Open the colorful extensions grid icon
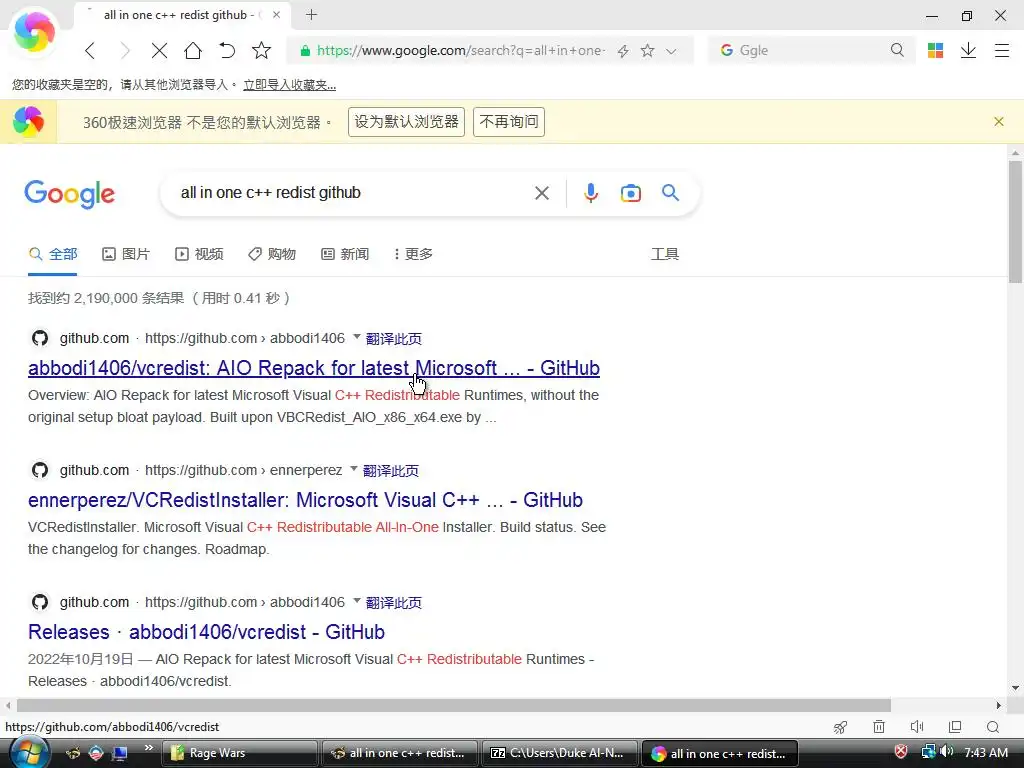The image size is (1024, 768). coord(935,50)
